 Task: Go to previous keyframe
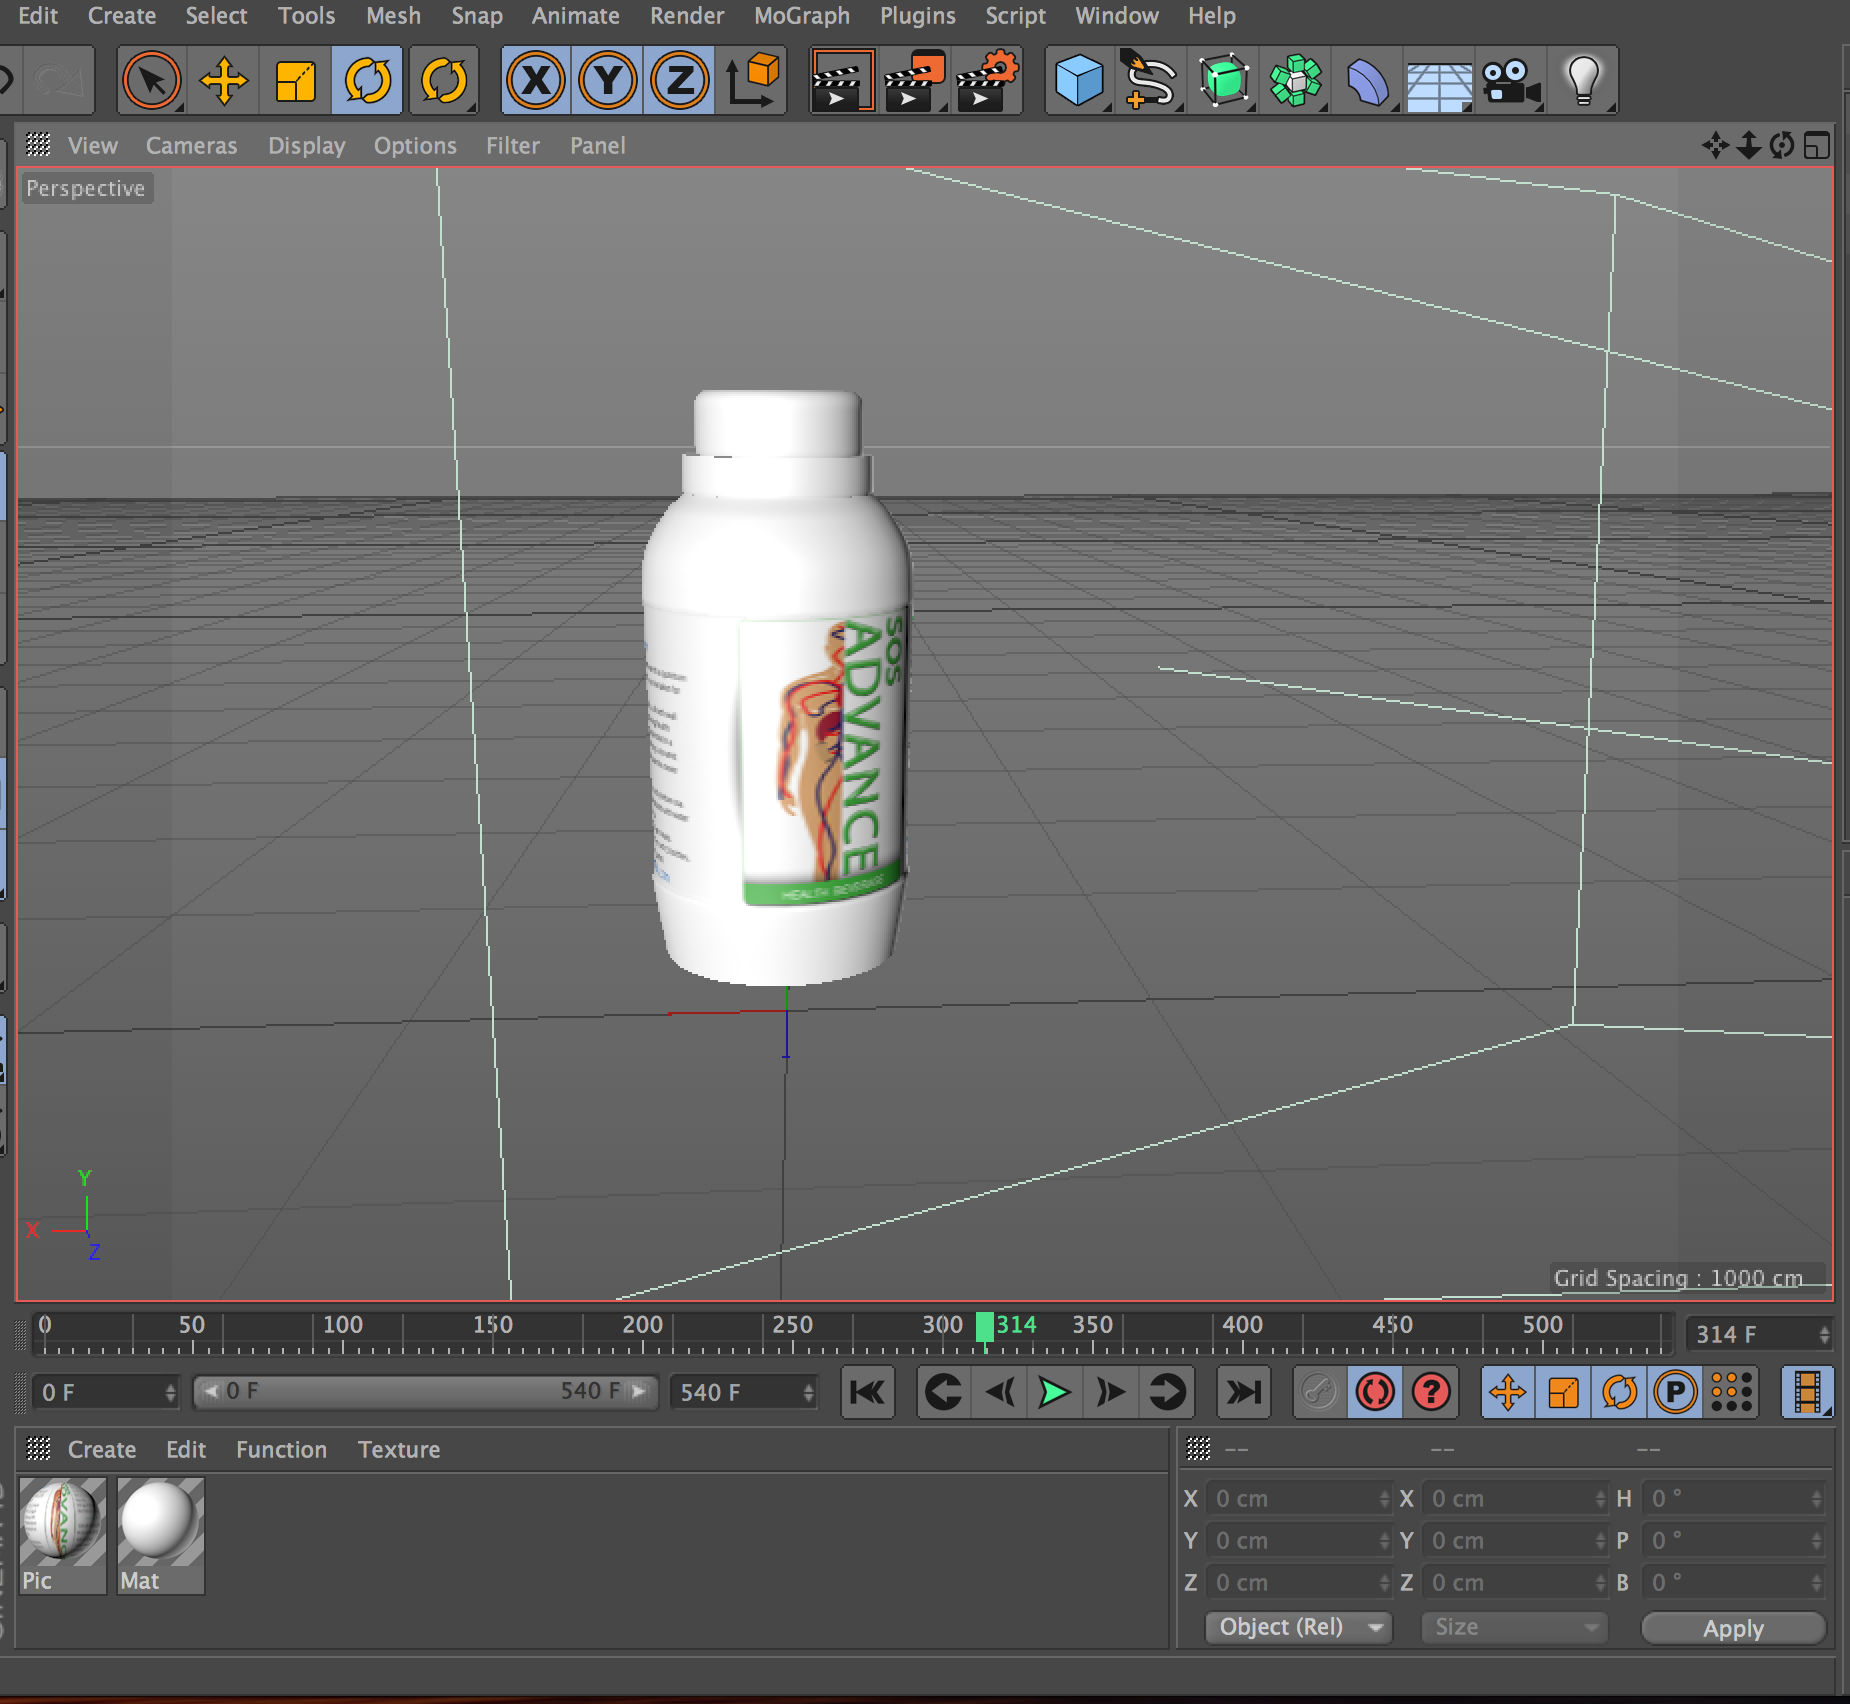point(943,1392)
